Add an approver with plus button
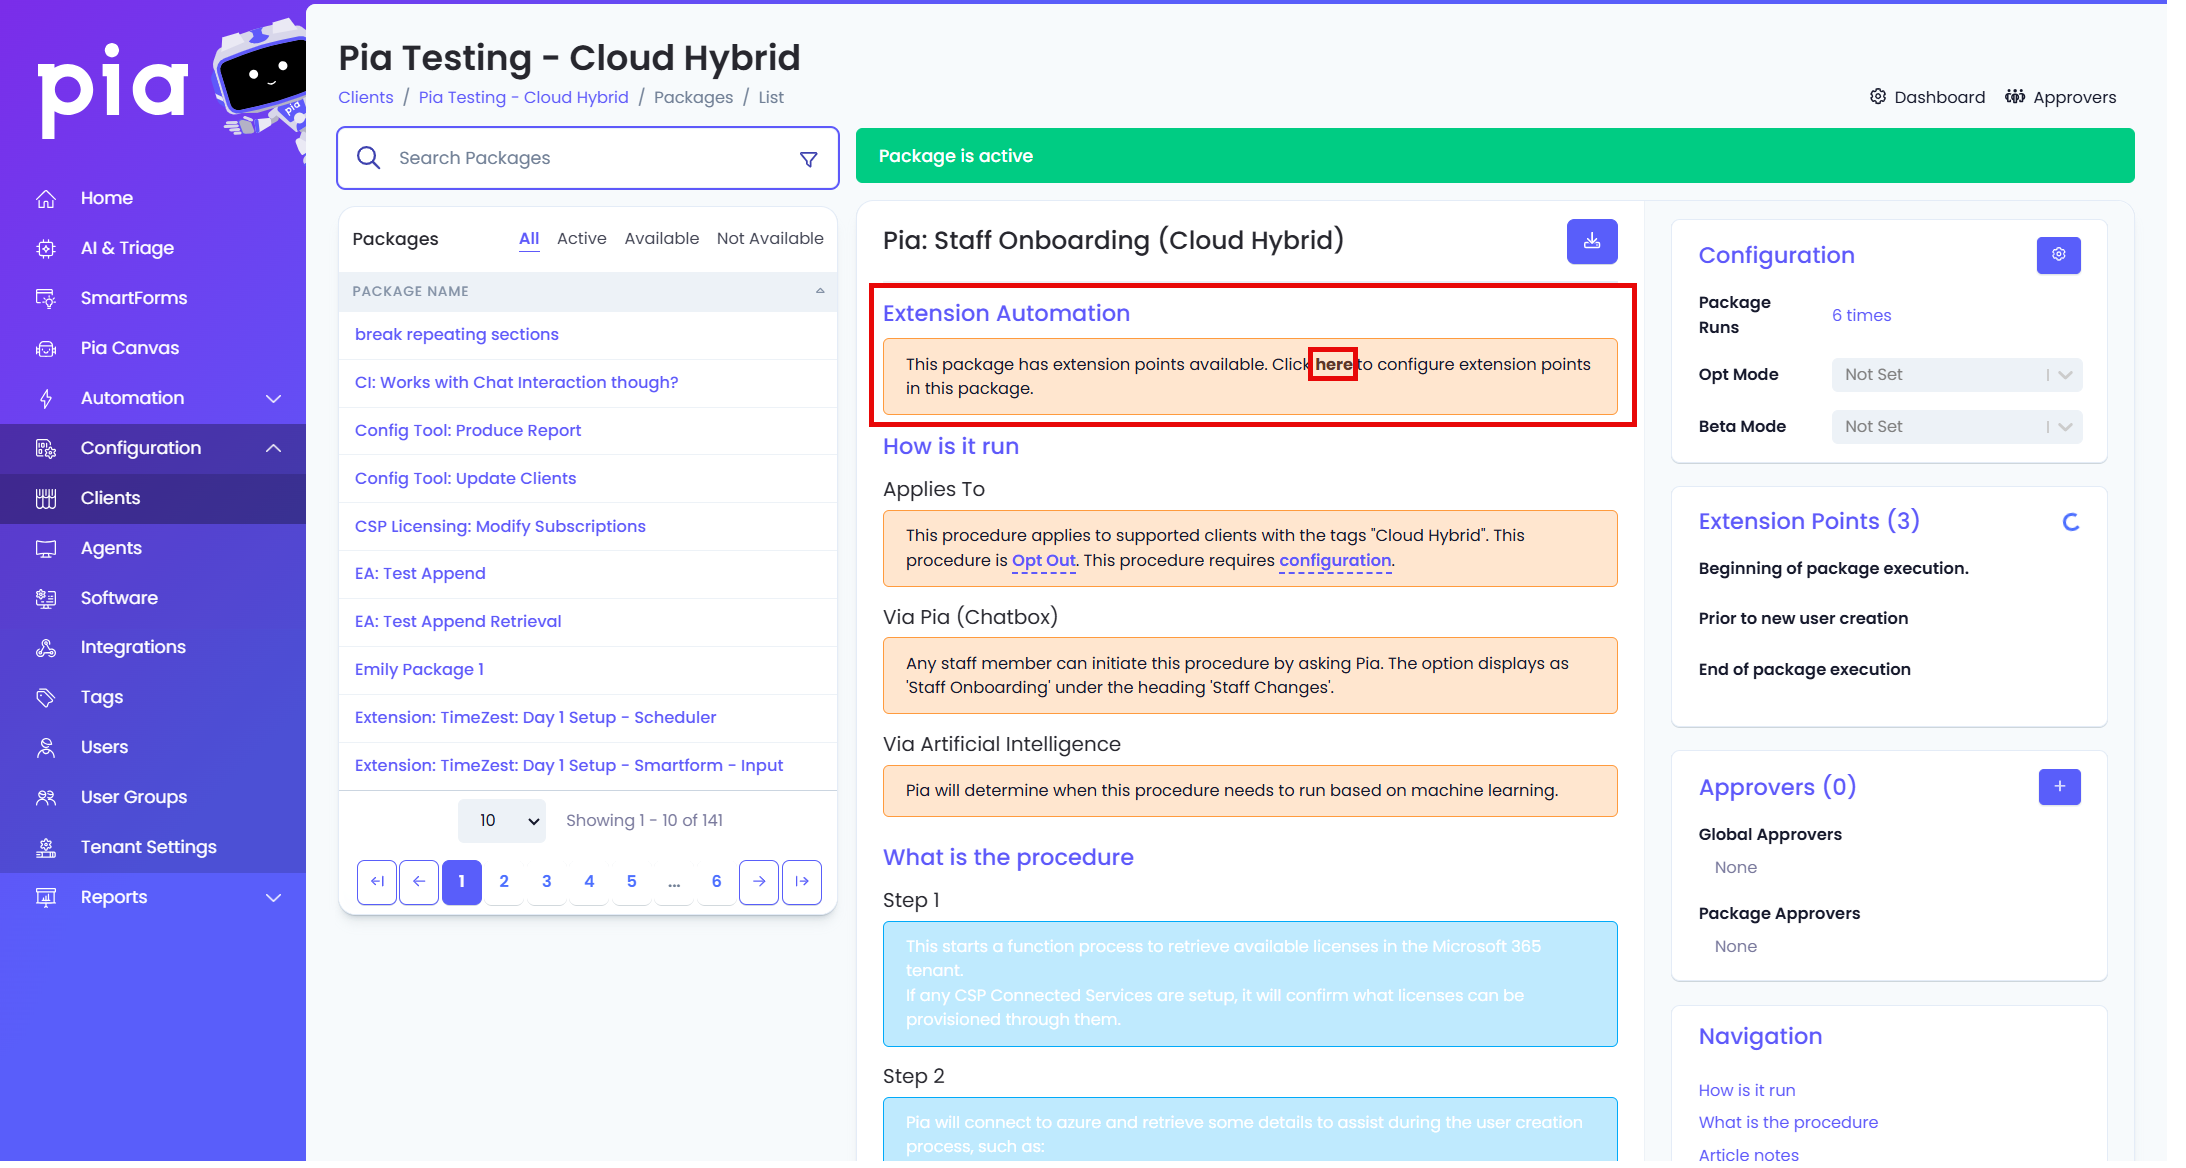 tap(2059, 787)
